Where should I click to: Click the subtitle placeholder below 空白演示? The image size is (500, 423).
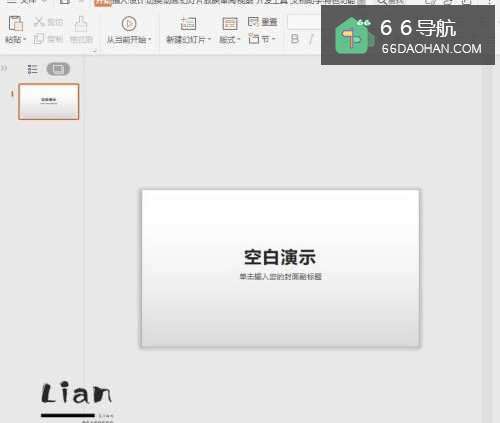pos(280,276)
